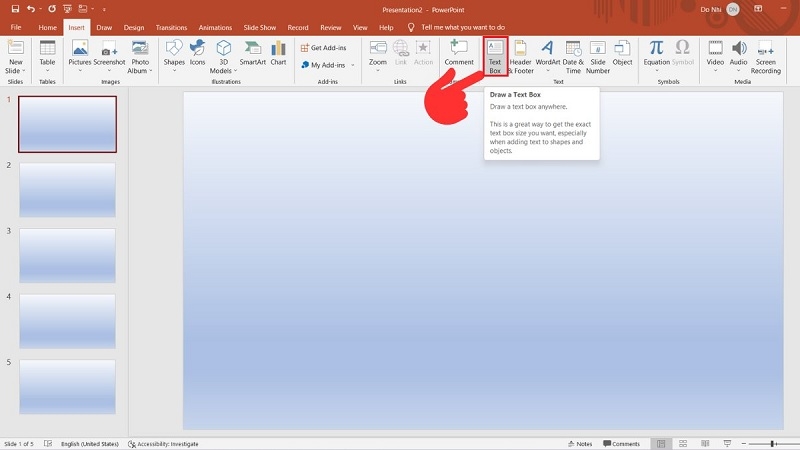Open the Undo history dropdown arrow

pos(40,9)
